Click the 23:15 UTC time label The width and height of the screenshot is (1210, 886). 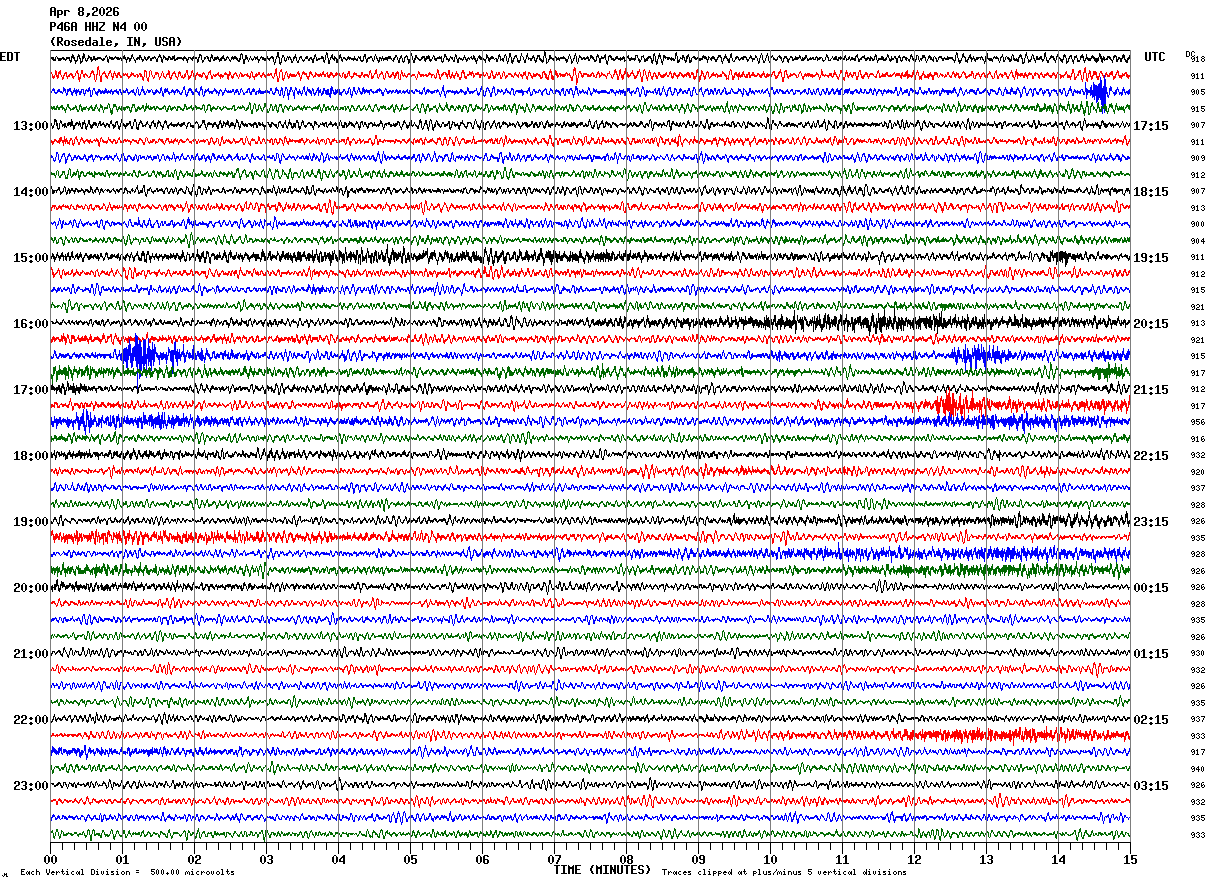(x=1151, y=522)
